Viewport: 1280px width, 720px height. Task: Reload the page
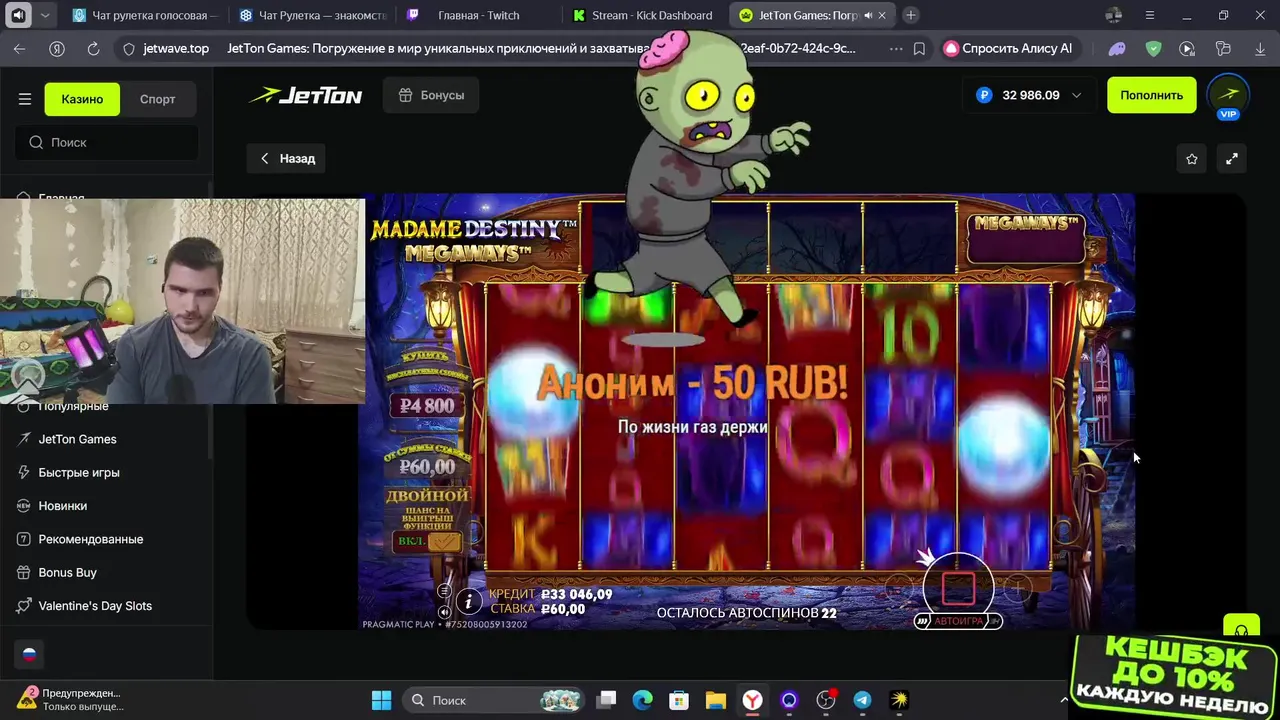point(93,48)
